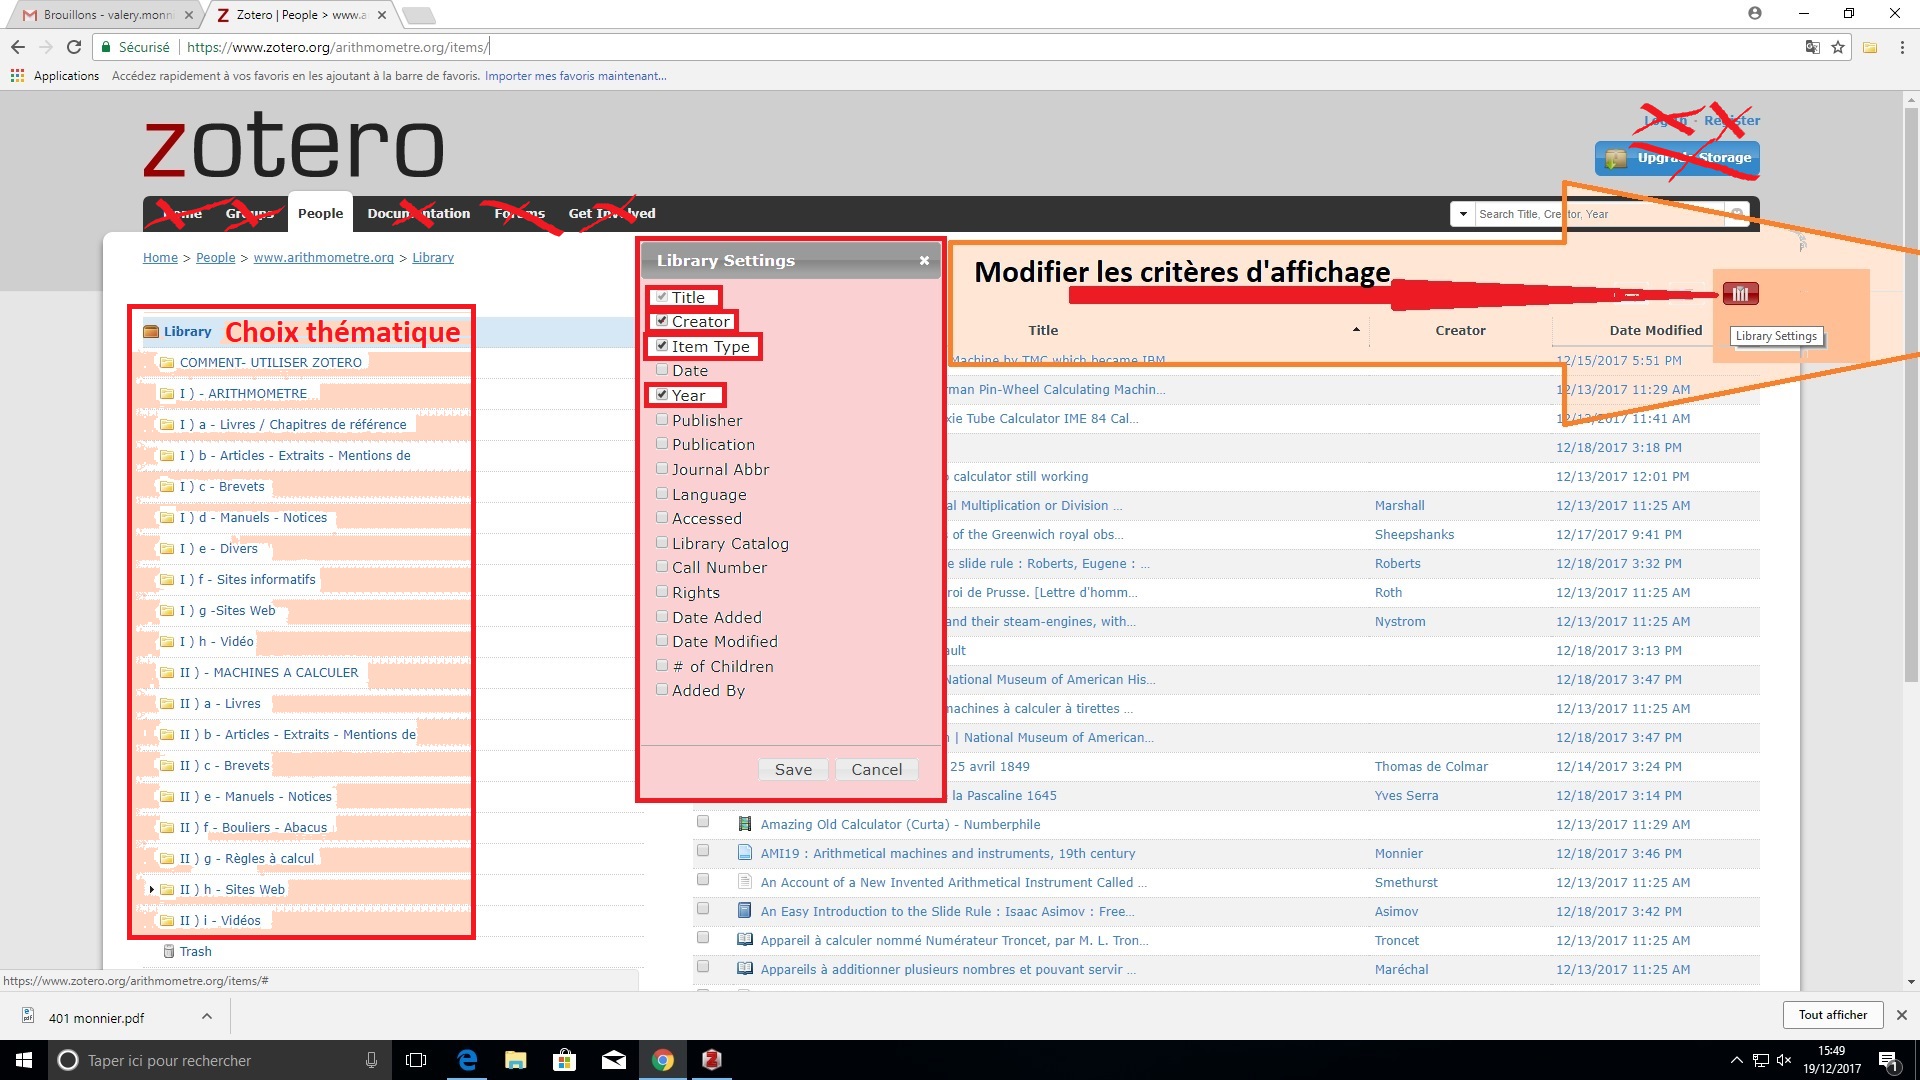Open I ) - ARITHMOMETRE collection folder
The width and height of the screenshot is (1920, 1080).
(x=243, y=393)
